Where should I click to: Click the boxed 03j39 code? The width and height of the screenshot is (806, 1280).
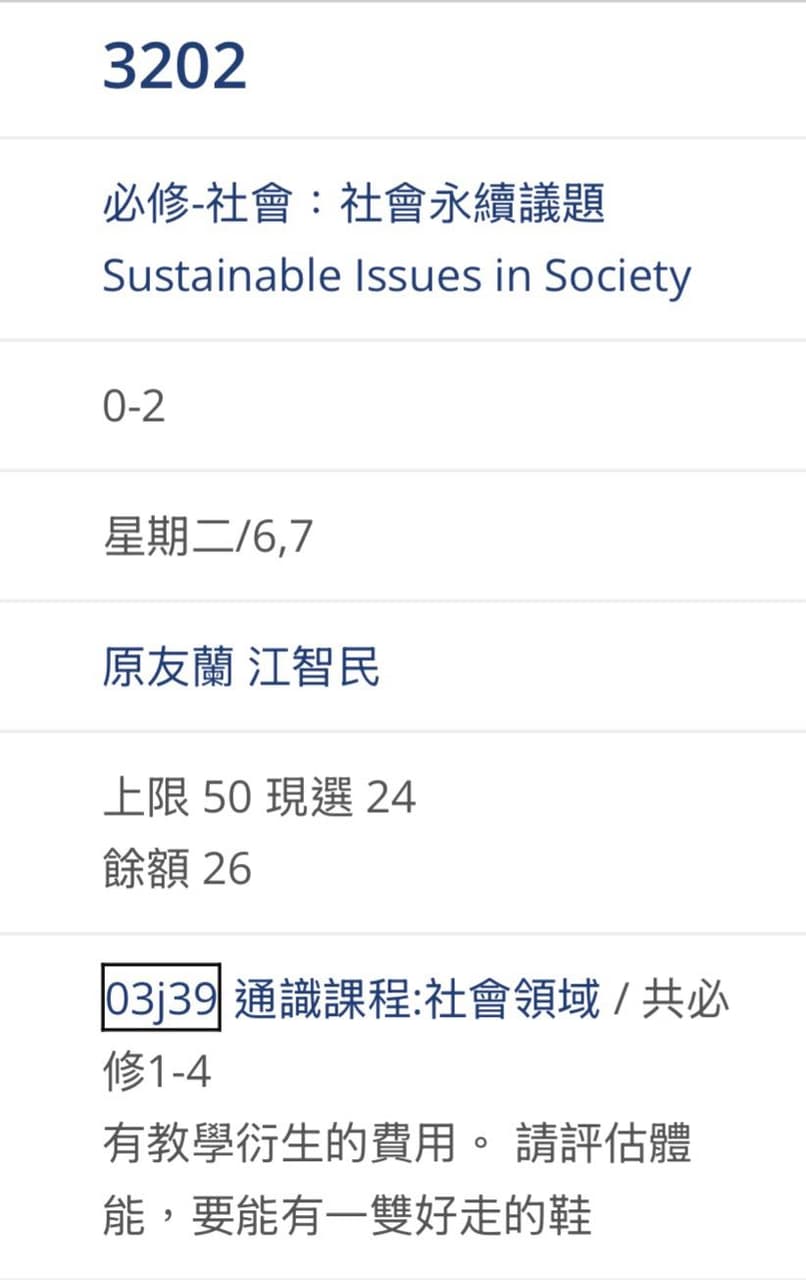(x=161, y=999)
